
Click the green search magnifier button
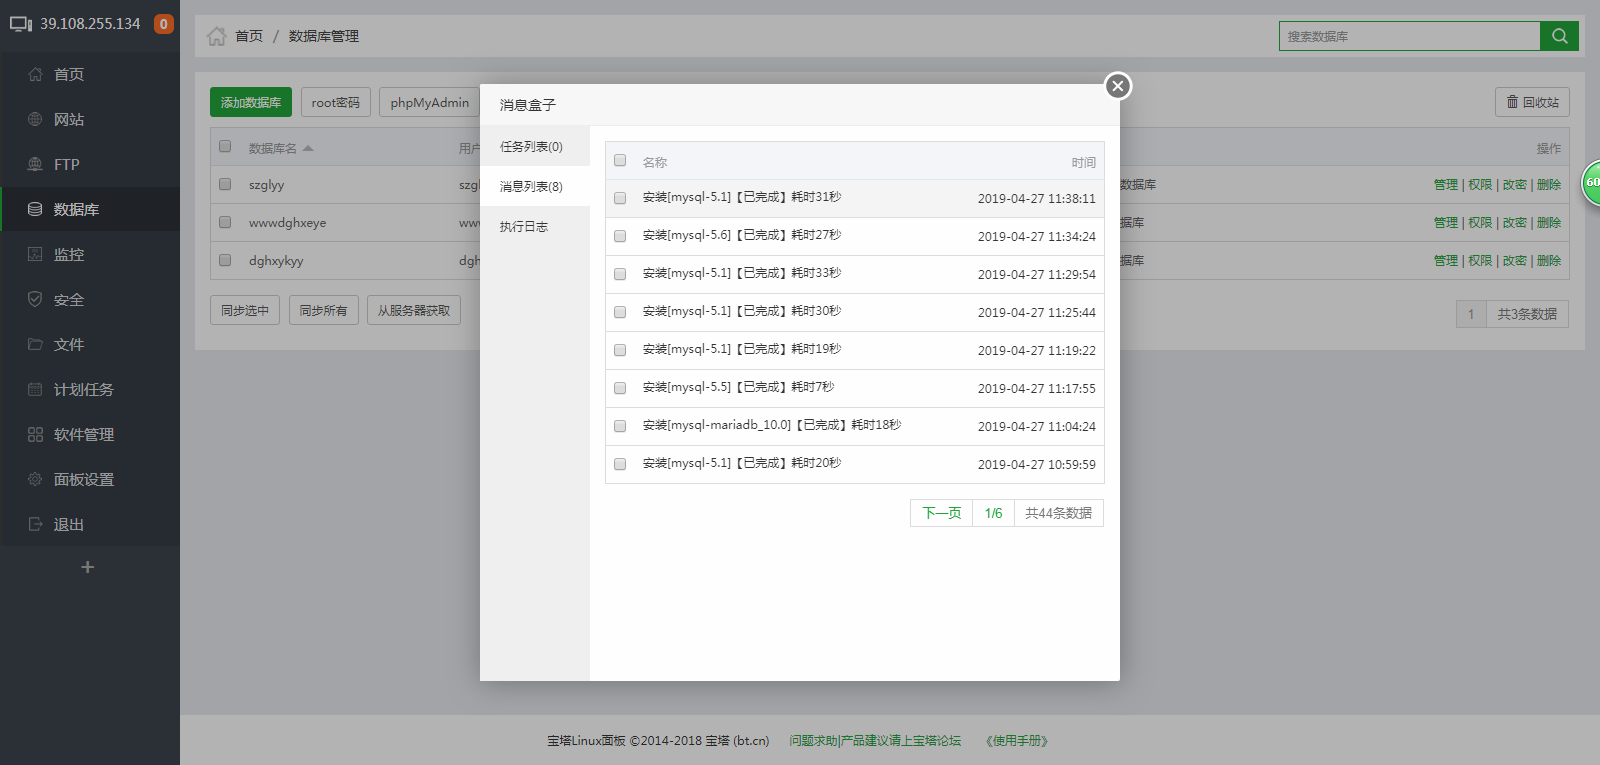click(1559, 36)
